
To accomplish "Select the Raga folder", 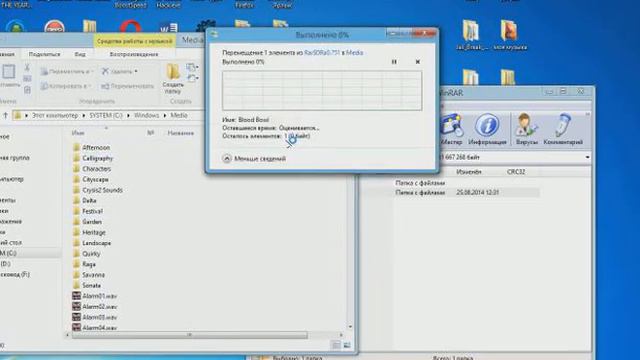I will coord(84,264).
